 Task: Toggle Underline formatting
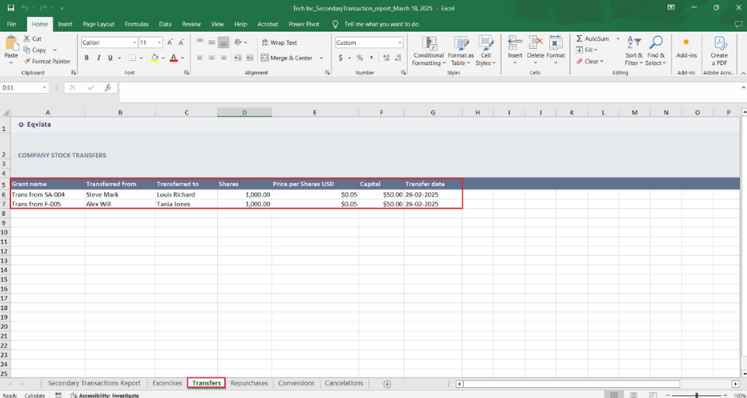pyautogui.click(x=110, y=58)
